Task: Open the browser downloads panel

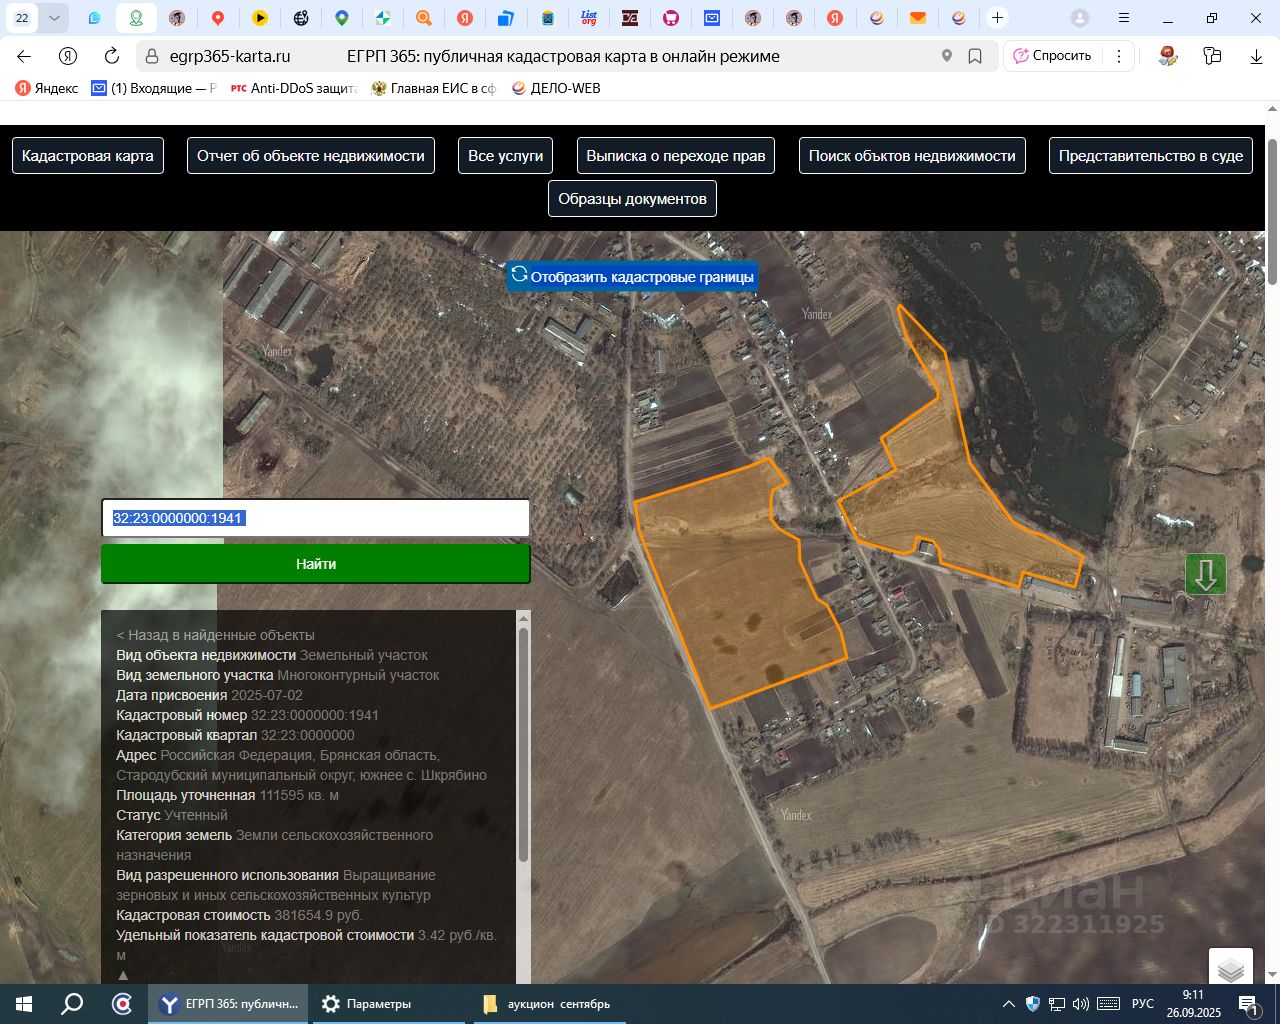Action: click(1257, 56)
